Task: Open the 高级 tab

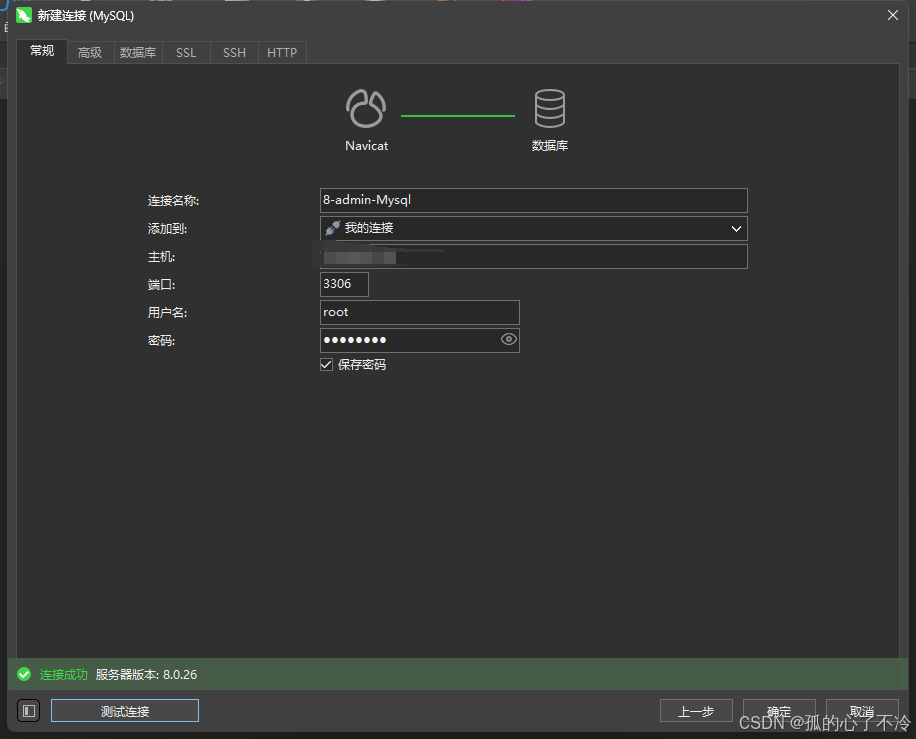Action: (x=90, y=53)
